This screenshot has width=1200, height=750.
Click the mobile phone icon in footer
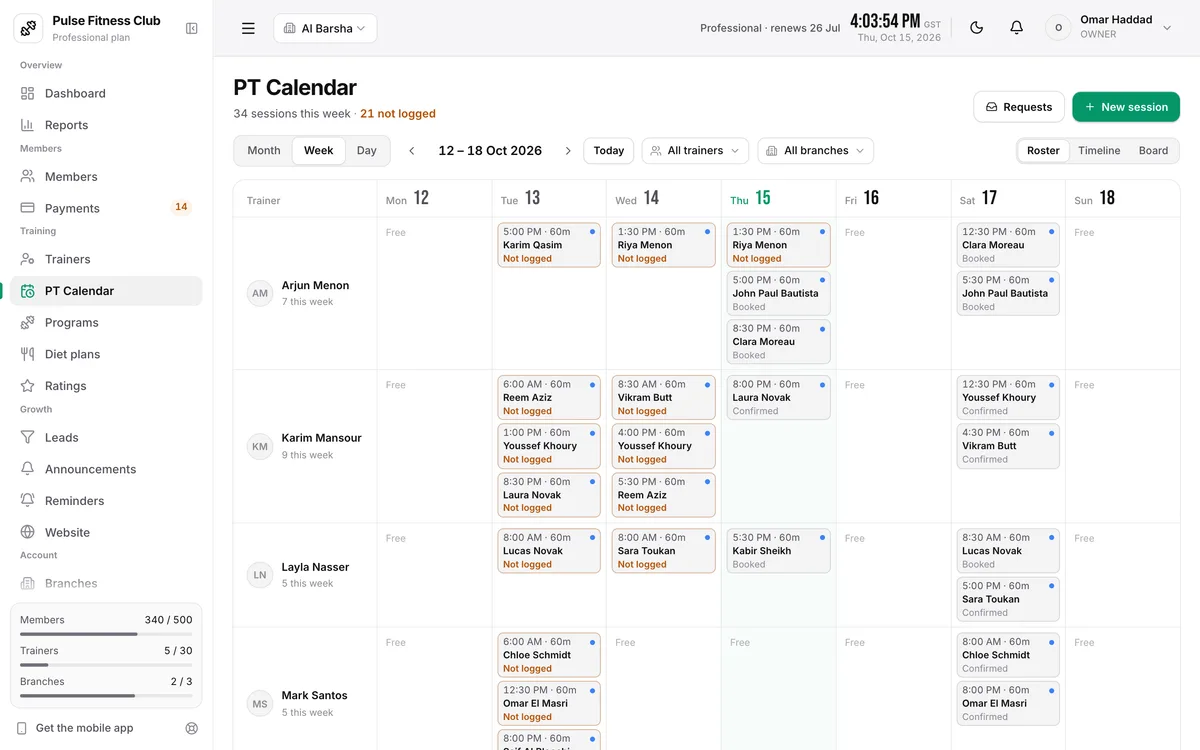22,728
